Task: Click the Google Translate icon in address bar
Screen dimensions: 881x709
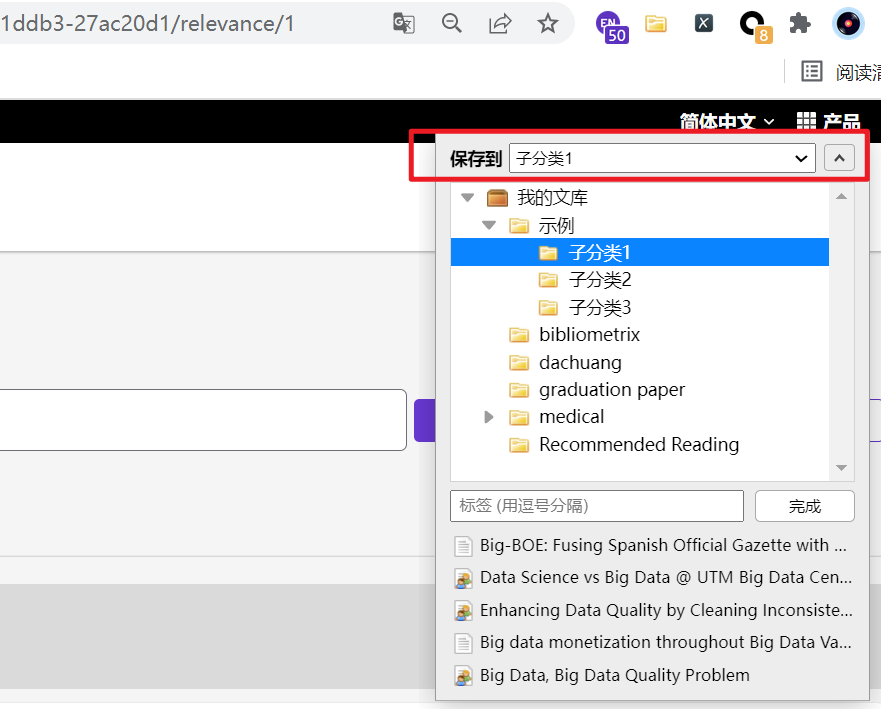Action: (403, 24)
